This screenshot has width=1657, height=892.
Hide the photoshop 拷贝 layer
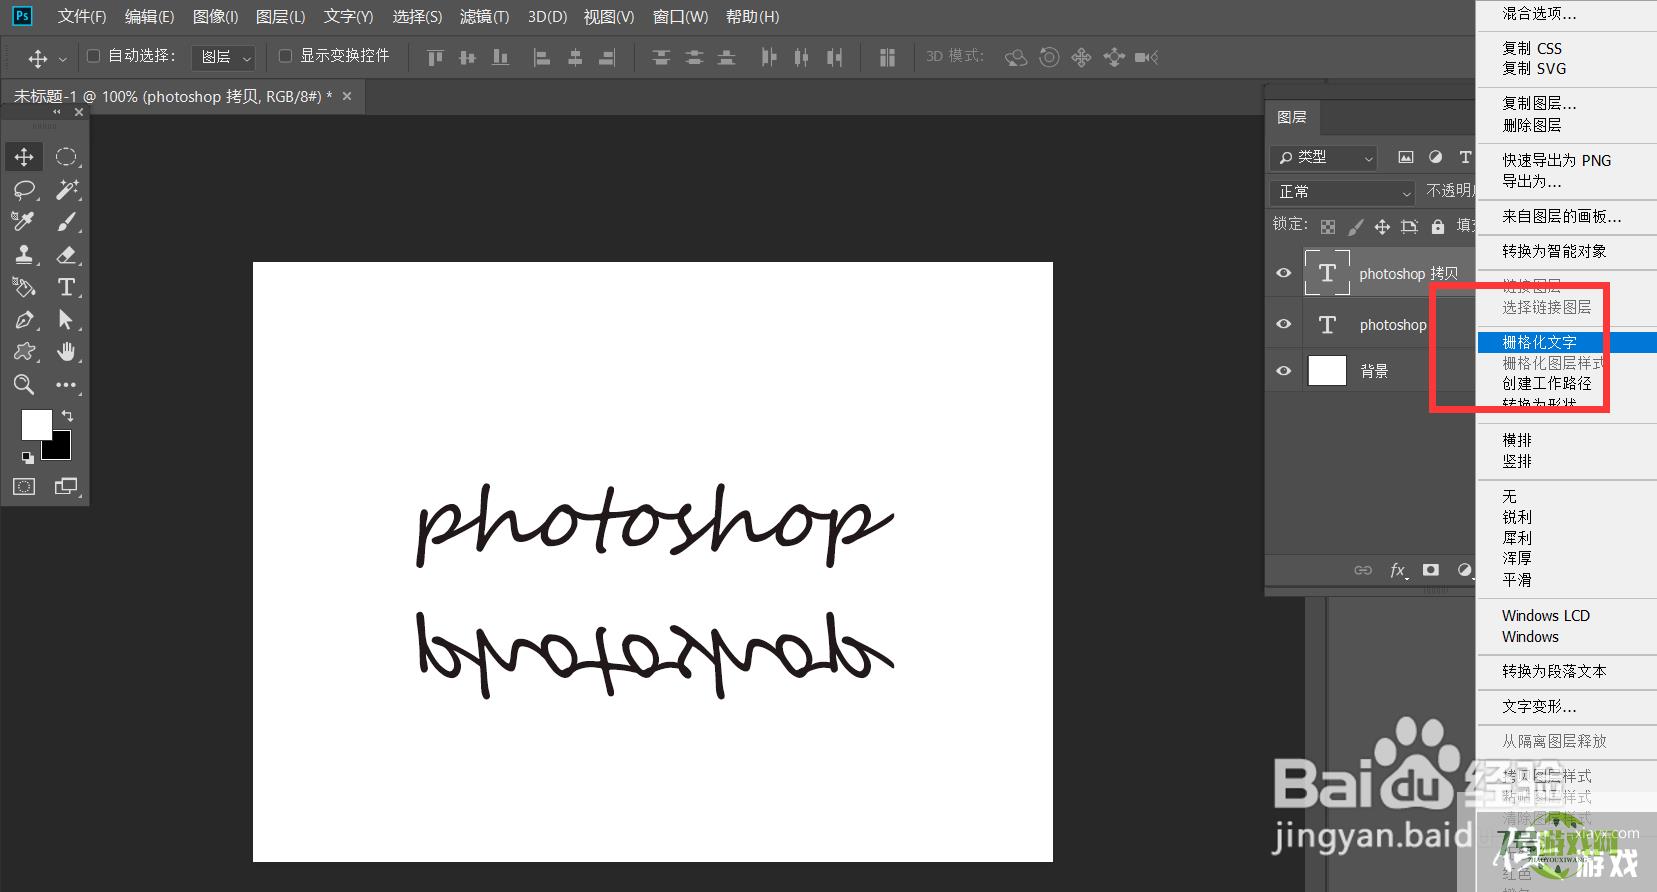[1284, 273]
